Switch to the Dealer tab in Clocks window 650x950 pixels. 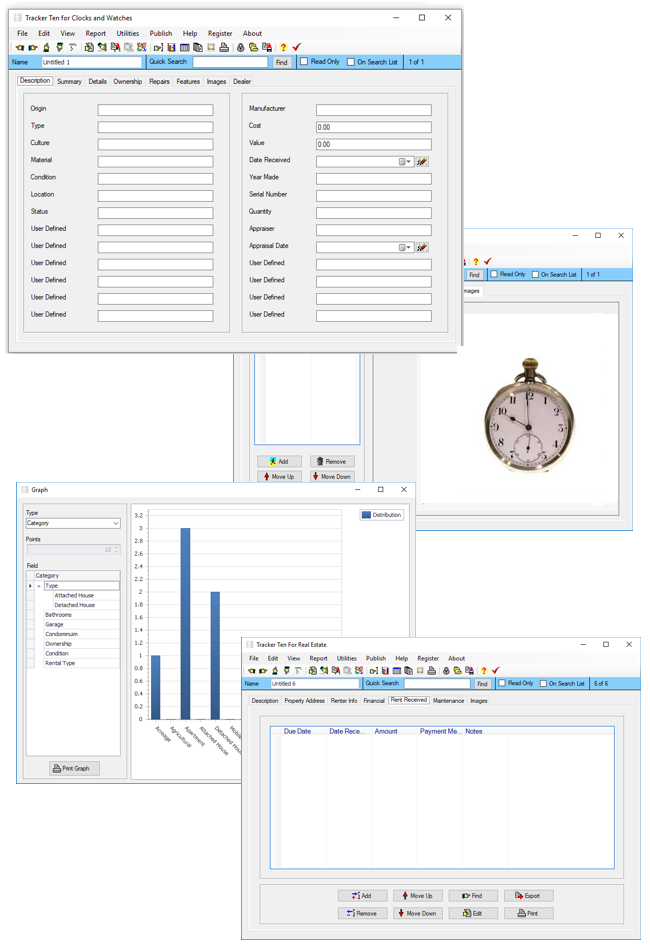click(242, 81)
